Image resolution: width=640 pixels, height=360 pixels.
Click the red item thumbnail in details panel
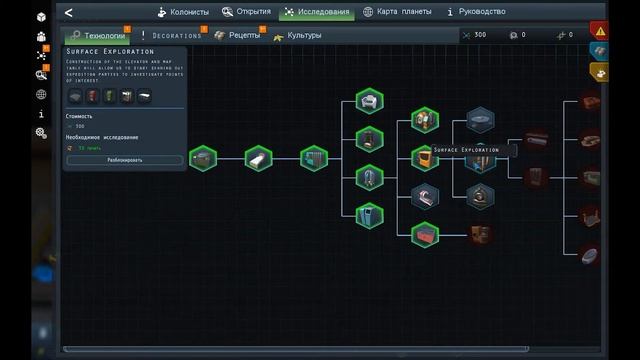(x=93, y=97)
